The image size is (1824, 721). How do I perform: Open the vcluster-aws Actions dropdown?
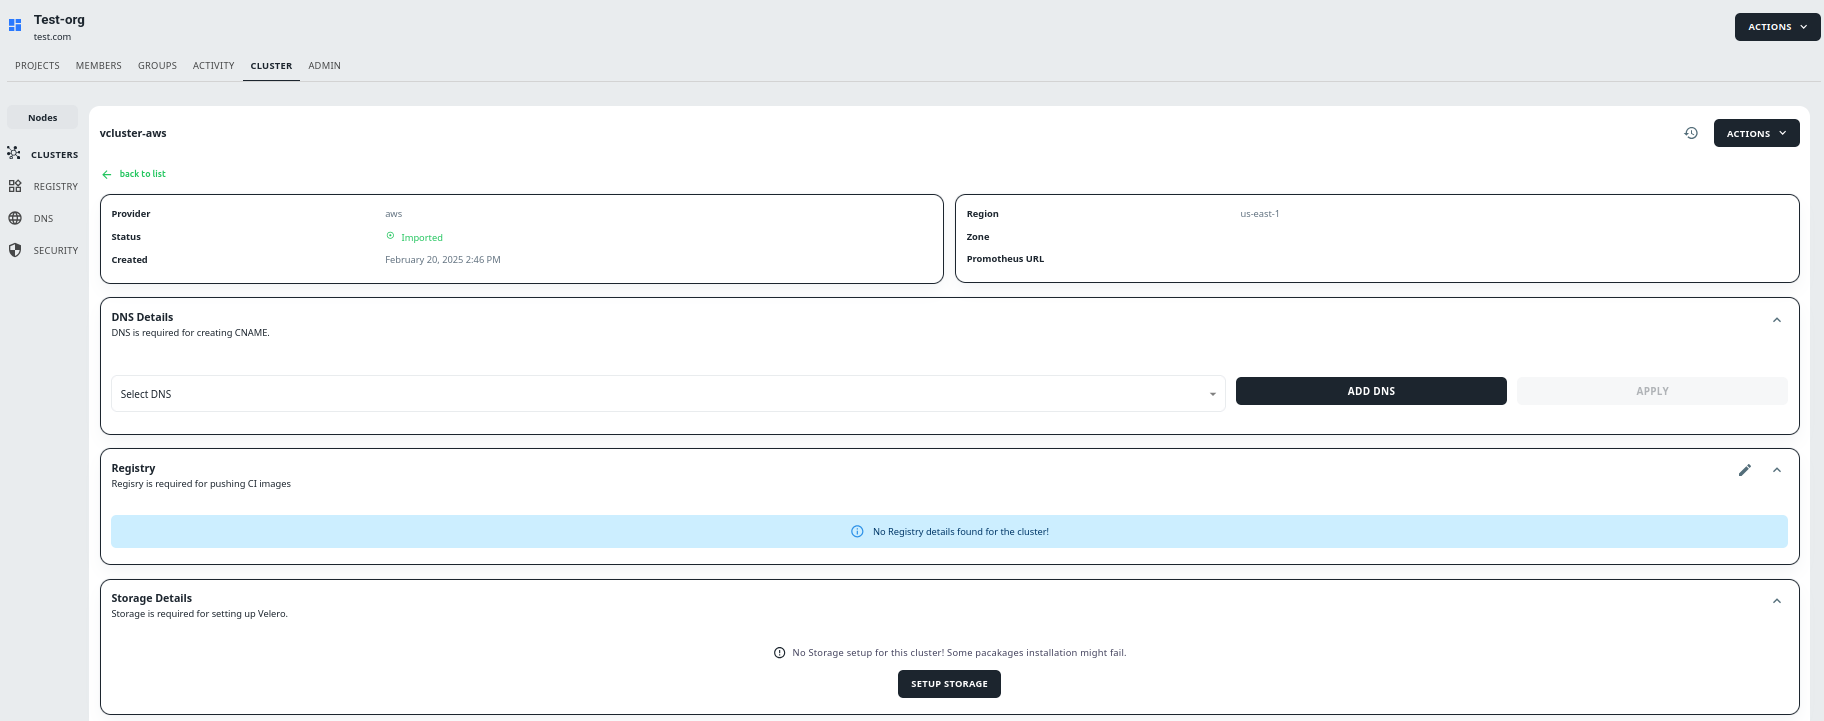click(1756, 133)
